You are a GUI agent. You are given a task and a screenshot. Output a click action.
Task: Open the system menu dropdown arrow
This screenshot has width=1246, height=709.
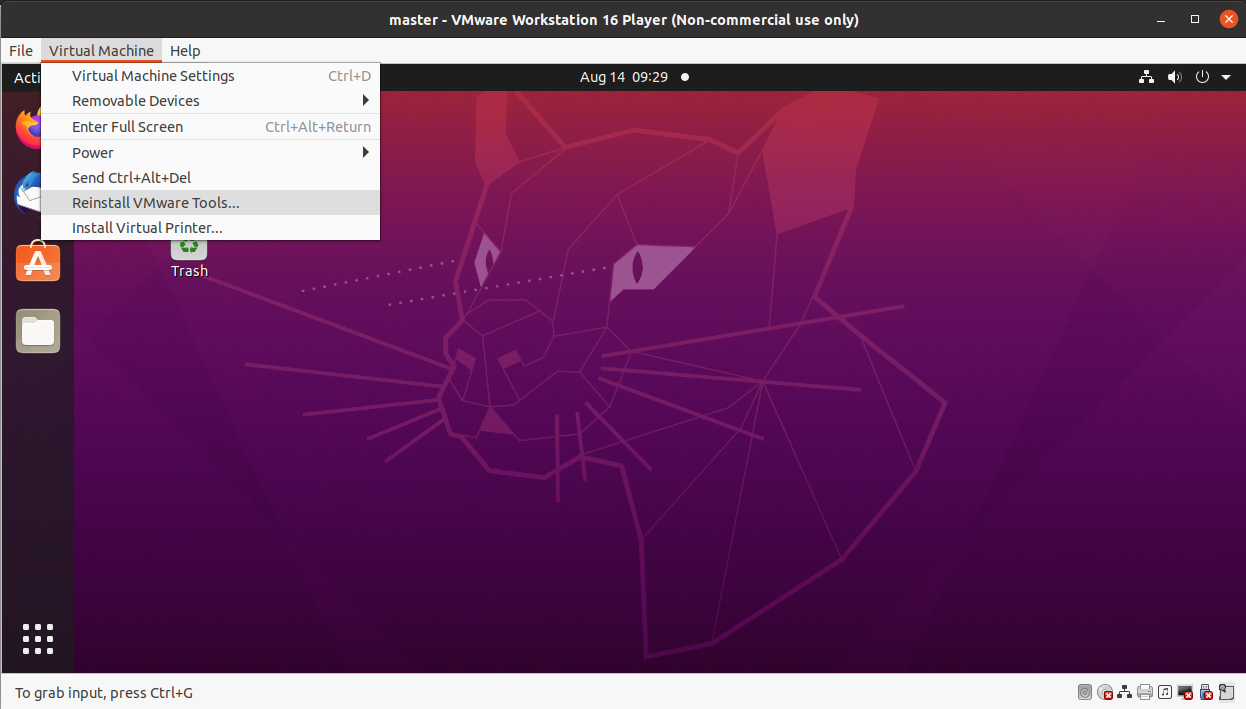click(1226, 77)
